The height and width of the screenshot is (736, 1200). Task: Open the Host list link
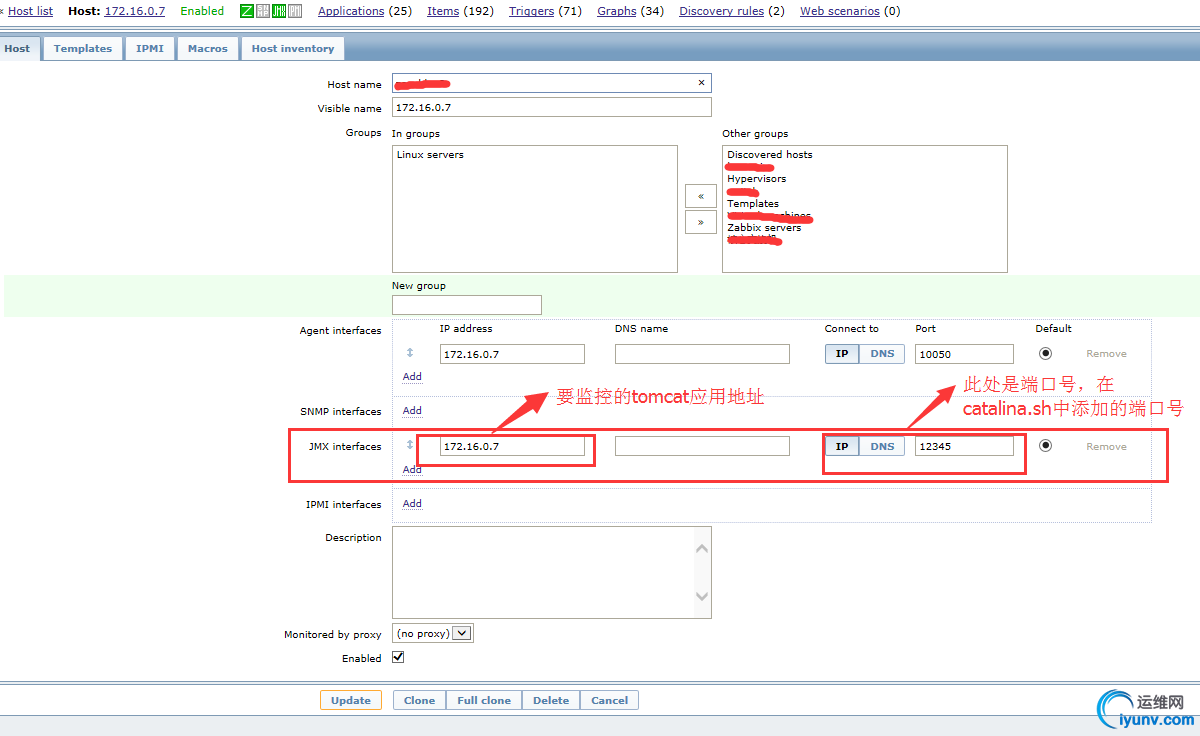pos(31,11)
